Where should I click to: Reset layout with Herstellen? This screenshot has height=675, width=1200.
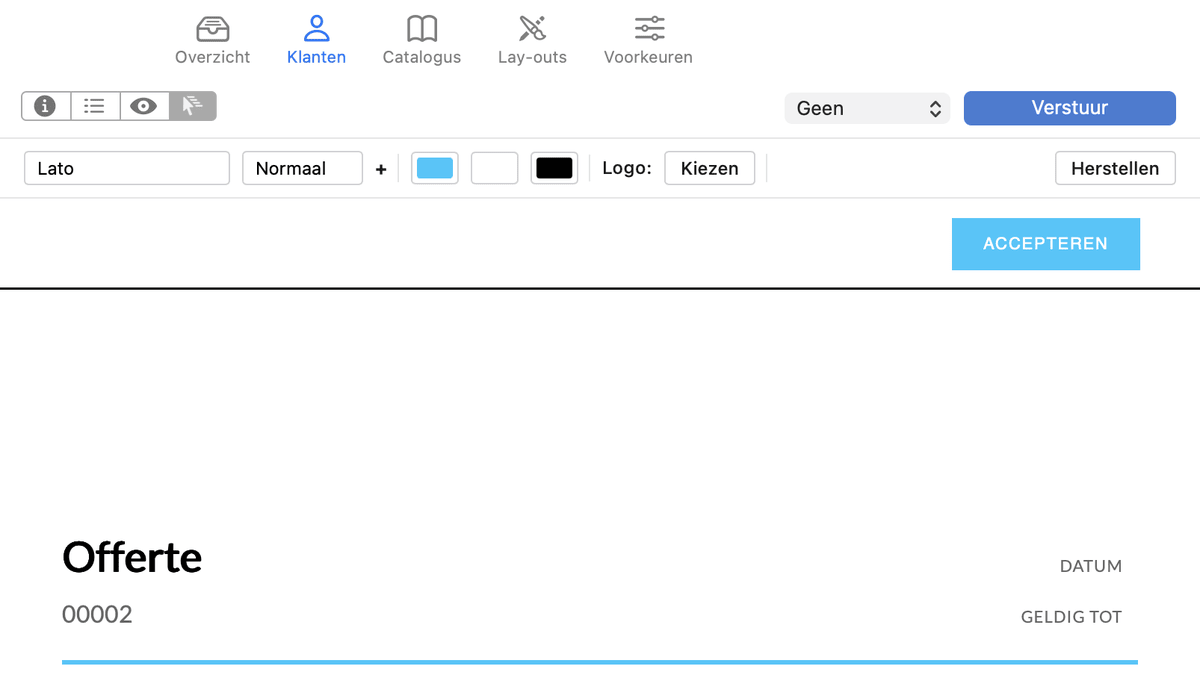click(1115, 168)
